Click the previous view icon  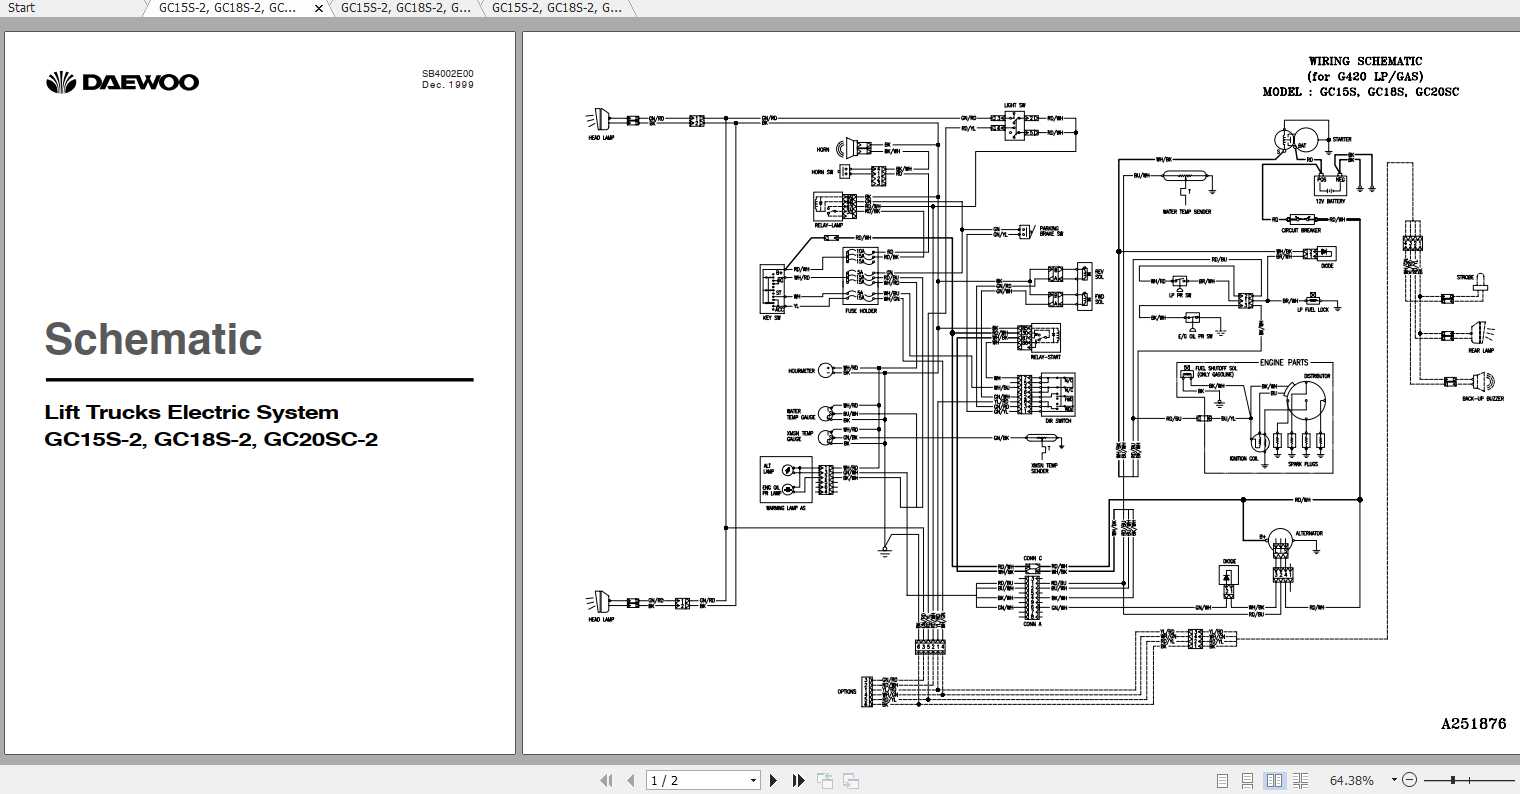coord(825,780)
